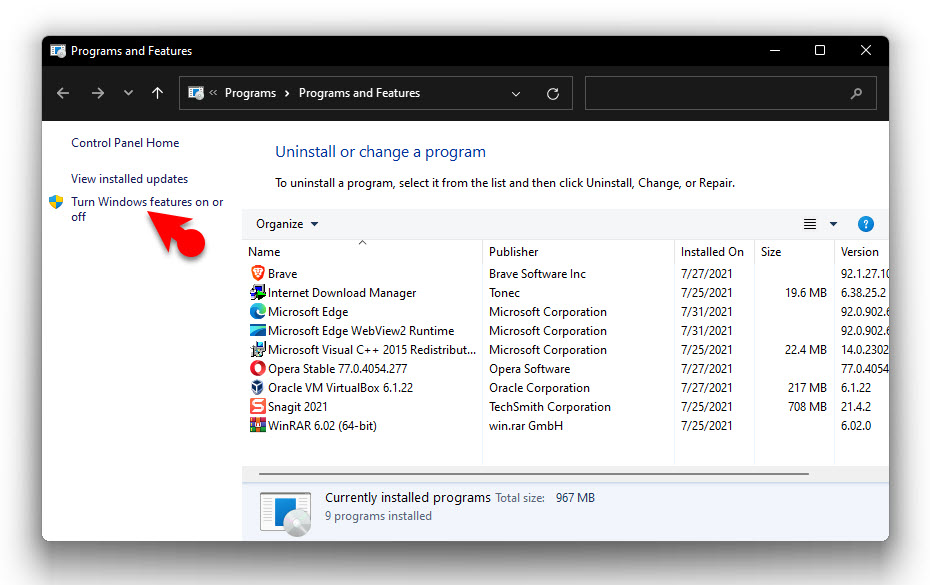Click the change view list icon
The width and height of the screenshot is (930, 585).
810,224
